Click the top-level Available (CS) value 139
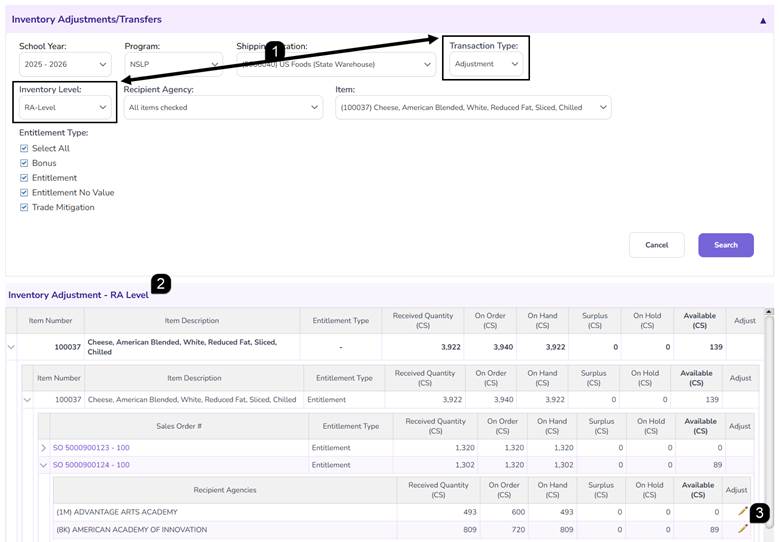 point(715,347)
